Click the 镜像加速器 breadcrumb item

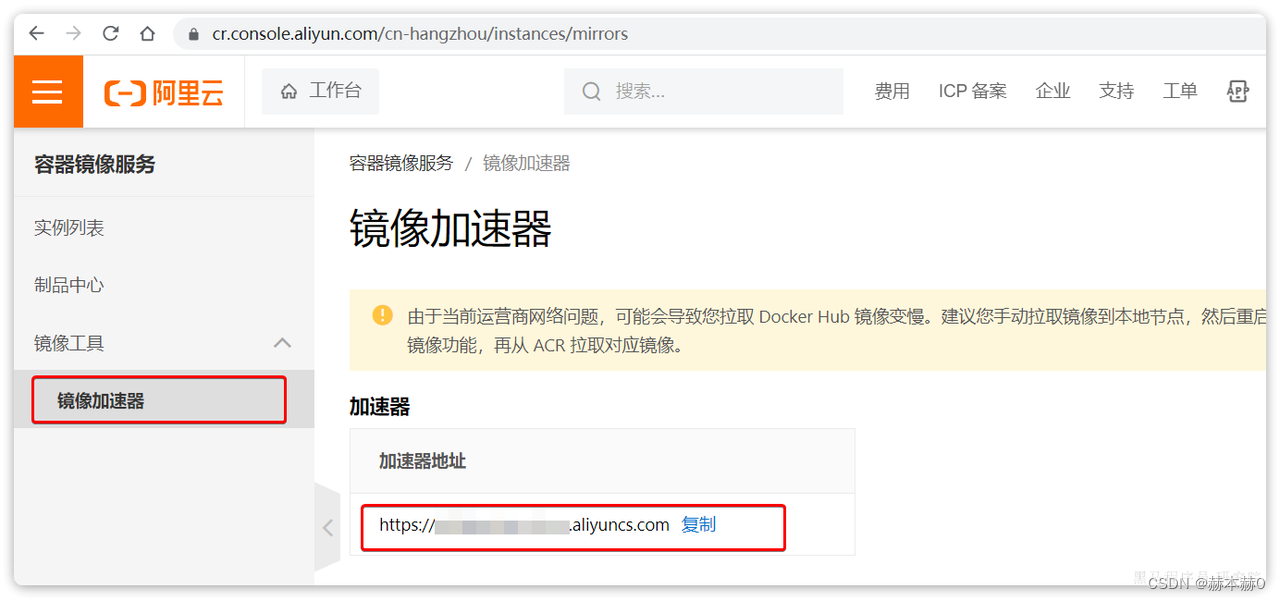[527, 163]
